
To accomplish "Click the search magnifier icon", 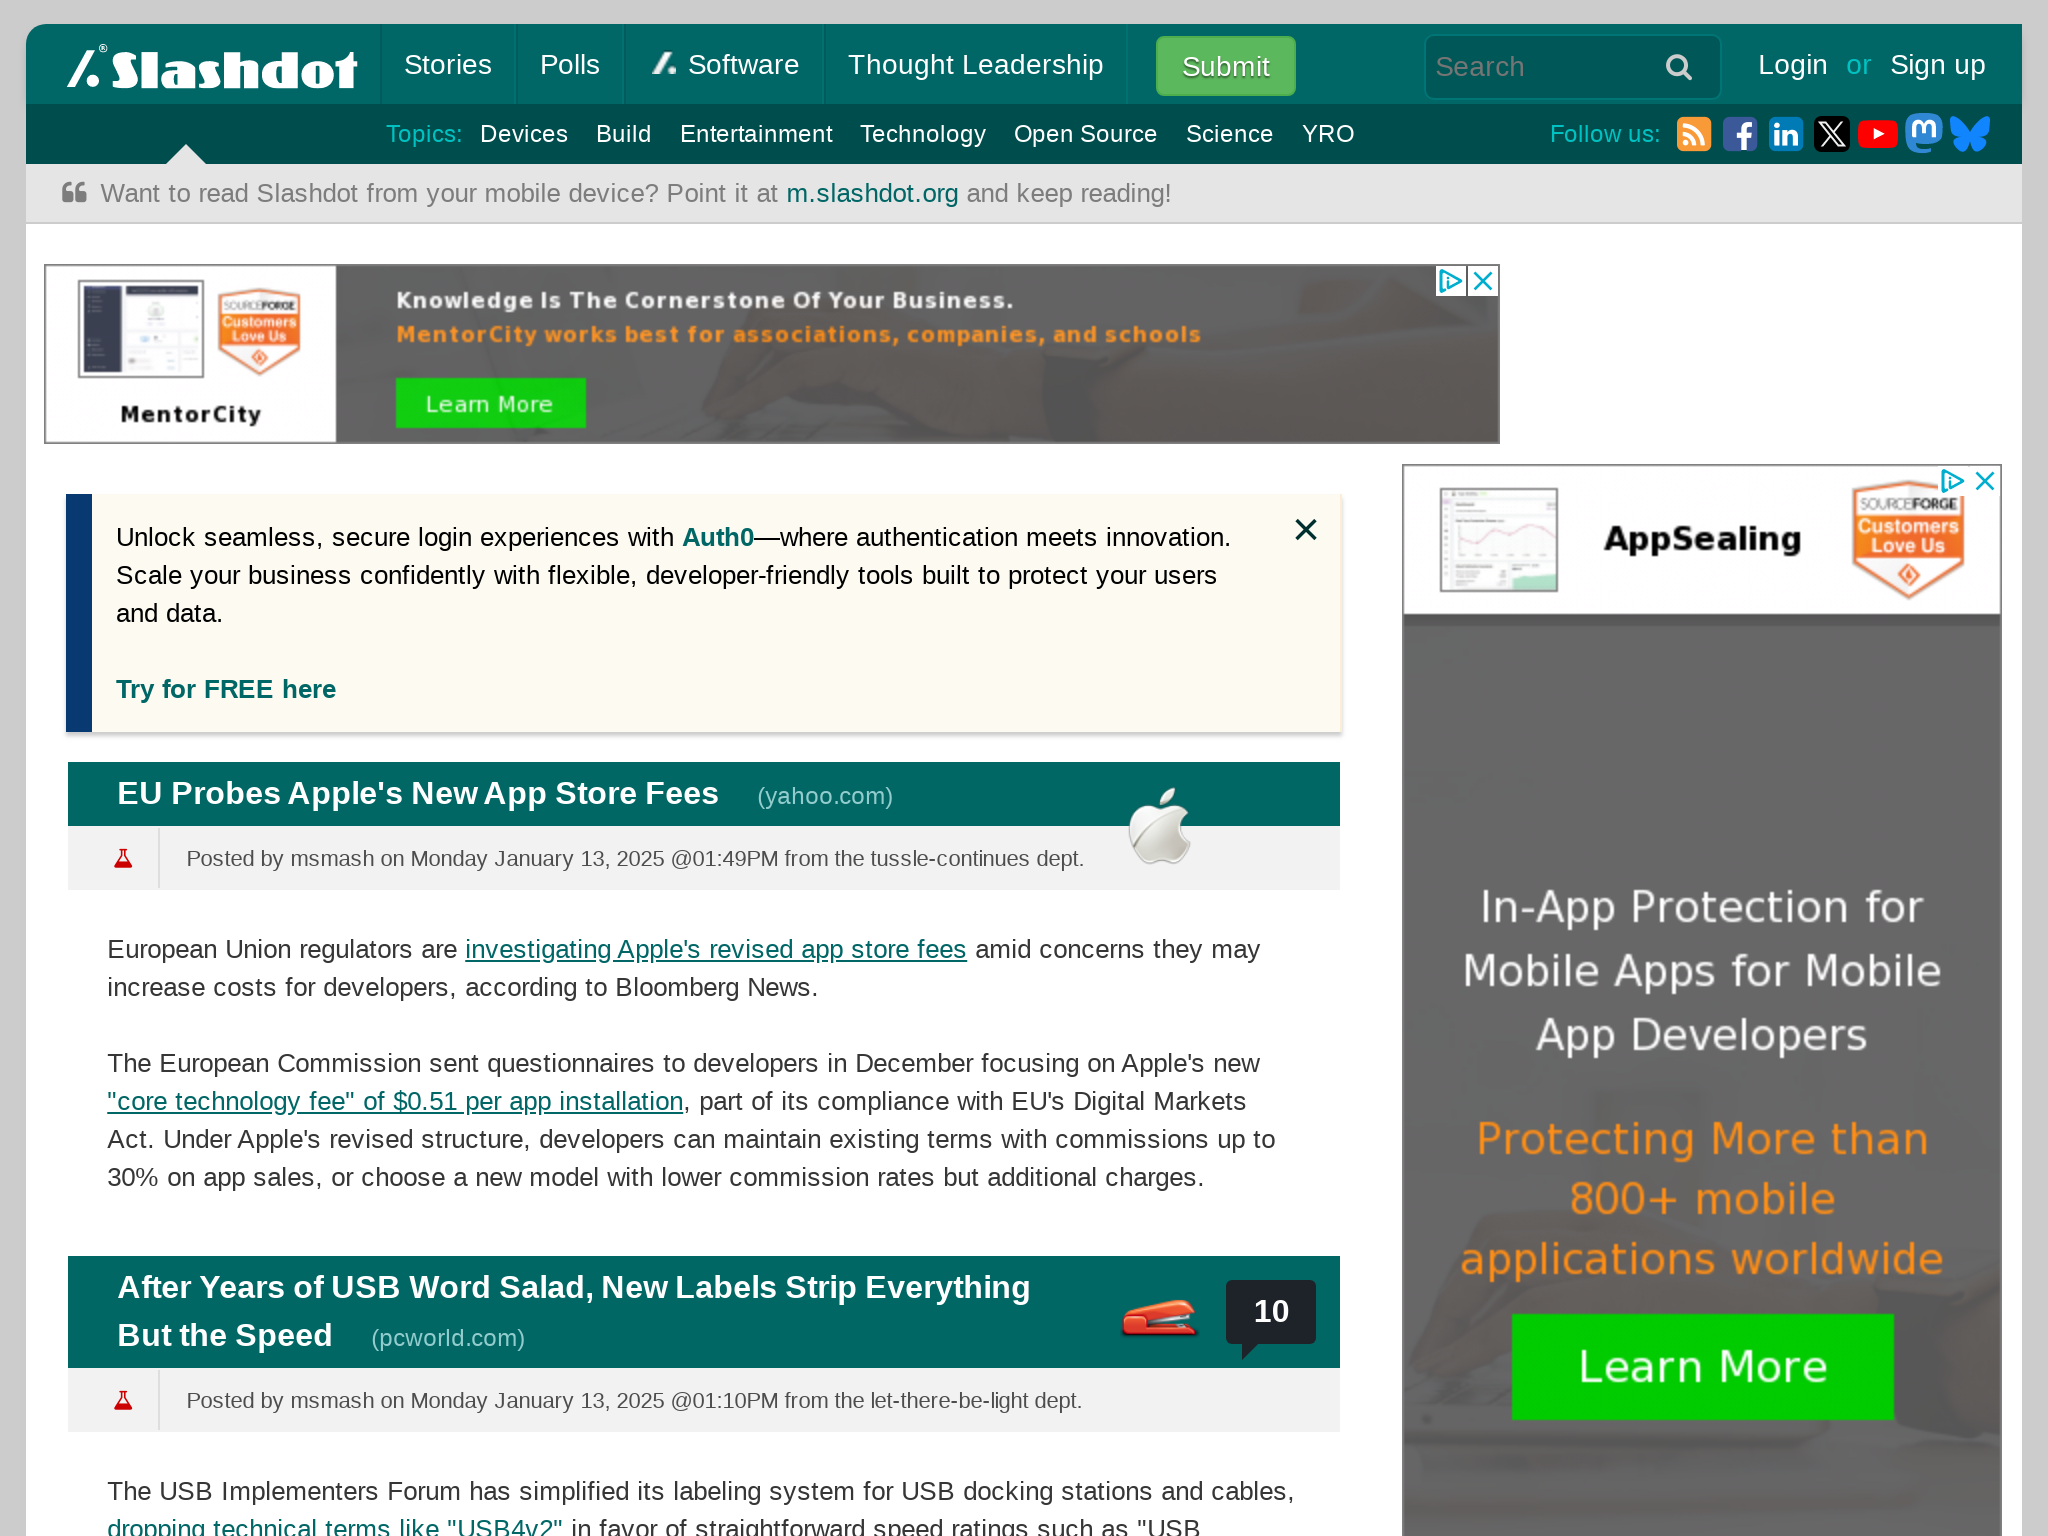I will pyautogui.click(x=1679, y=67).
